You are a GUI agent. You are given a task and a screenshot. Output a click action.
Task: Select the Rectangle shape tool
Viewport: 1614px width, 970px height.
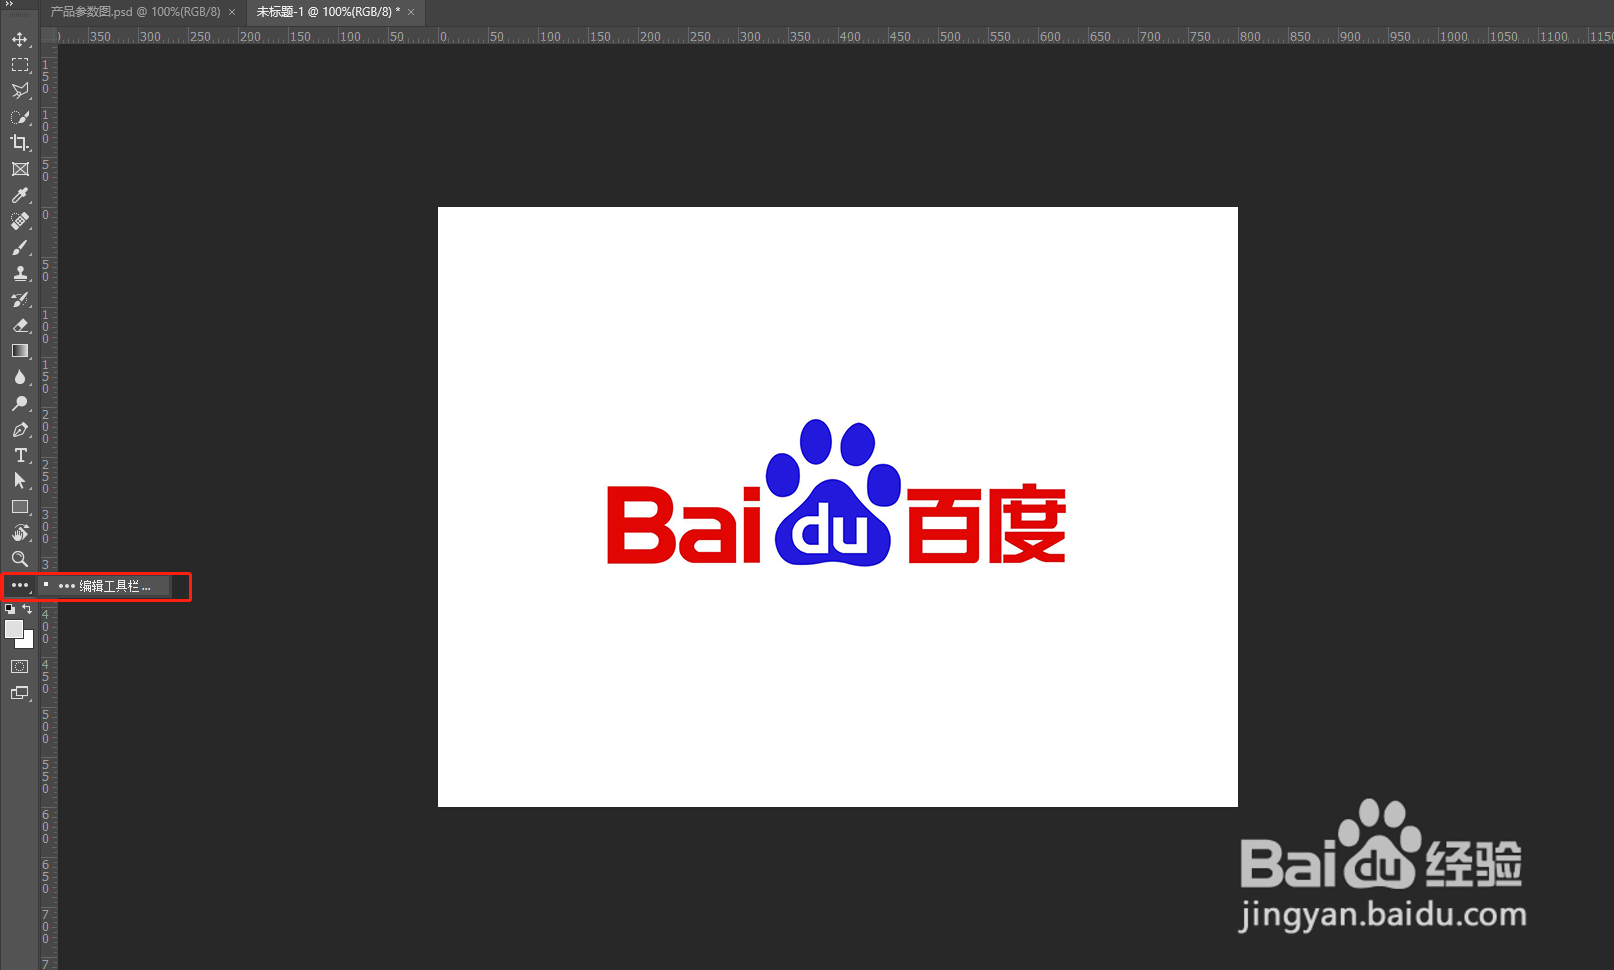pos(19,507)
